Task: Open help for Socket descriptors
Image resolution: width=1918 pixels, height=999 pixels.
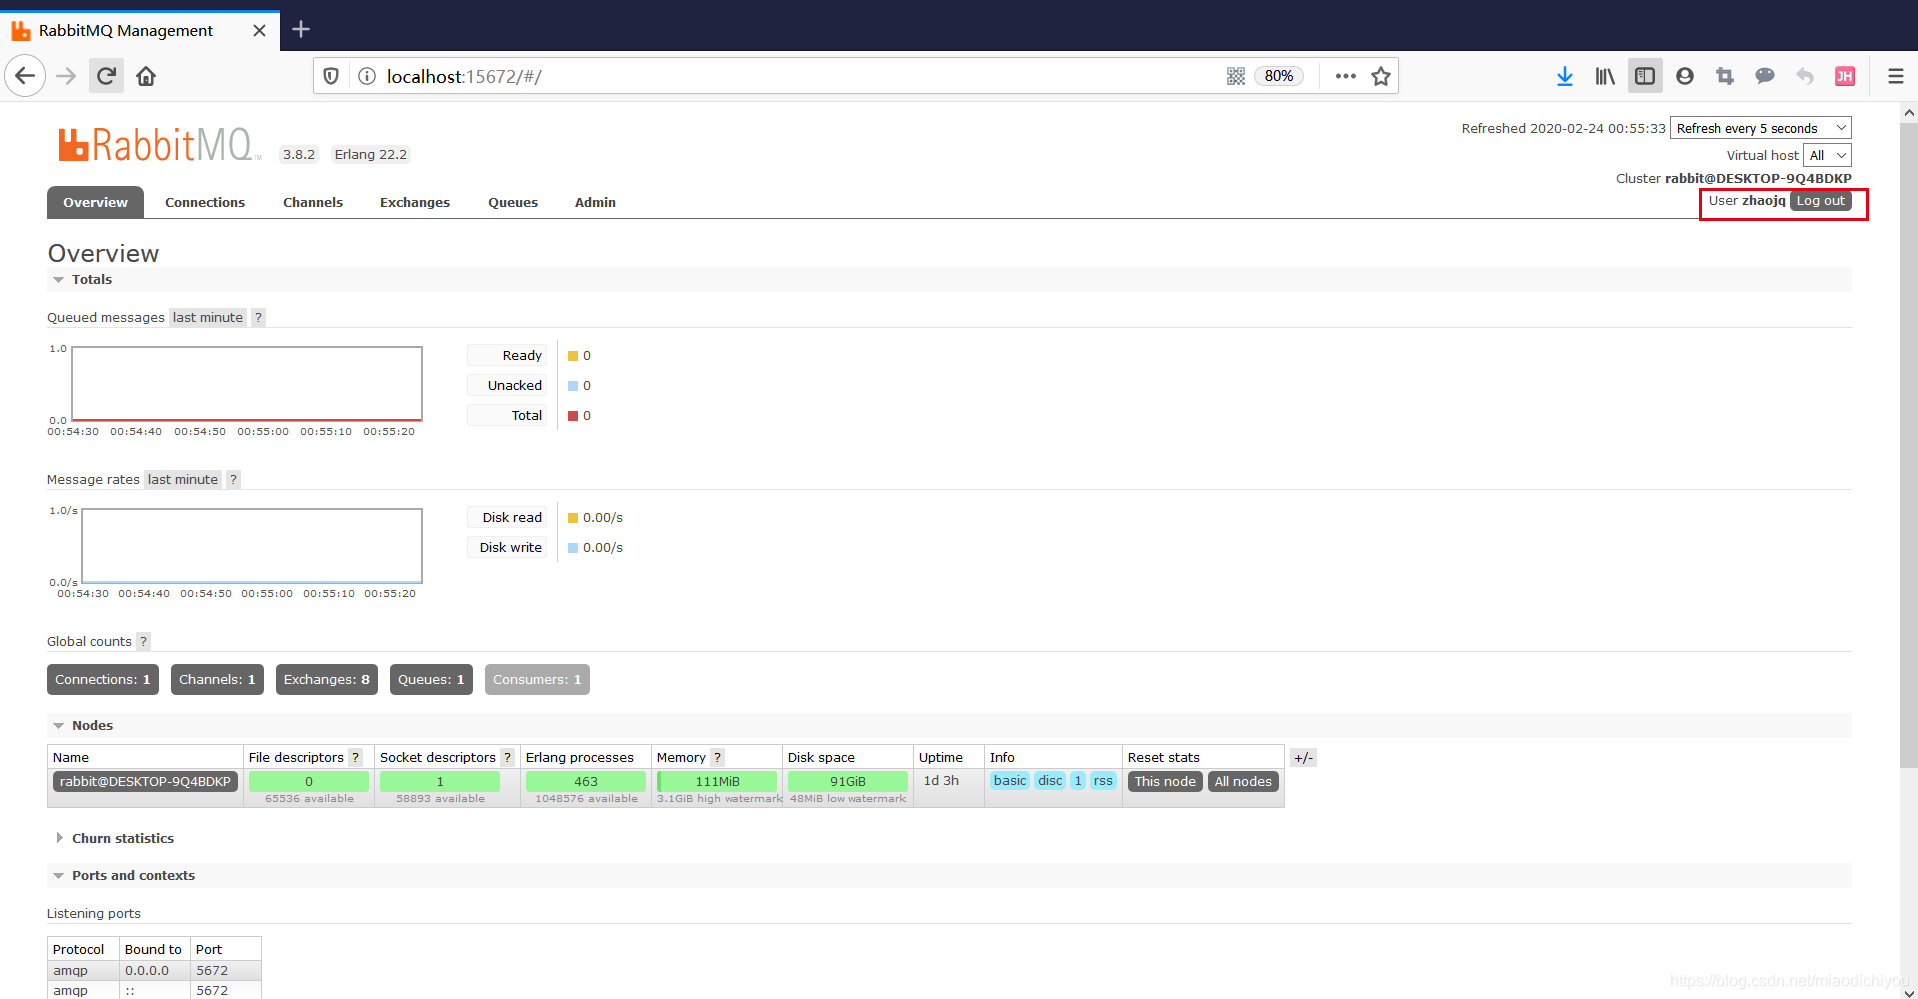Action: (507, 757)
